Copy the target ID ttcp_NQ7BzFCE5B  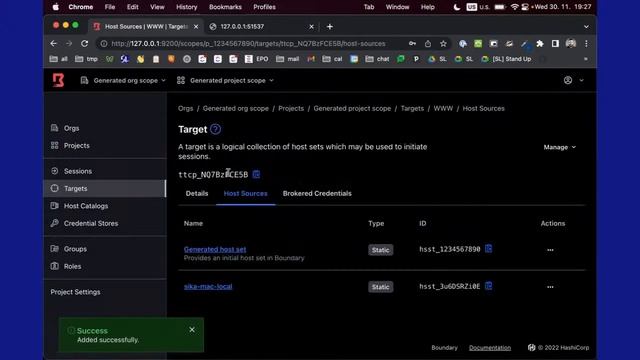[x=256, y=174]
